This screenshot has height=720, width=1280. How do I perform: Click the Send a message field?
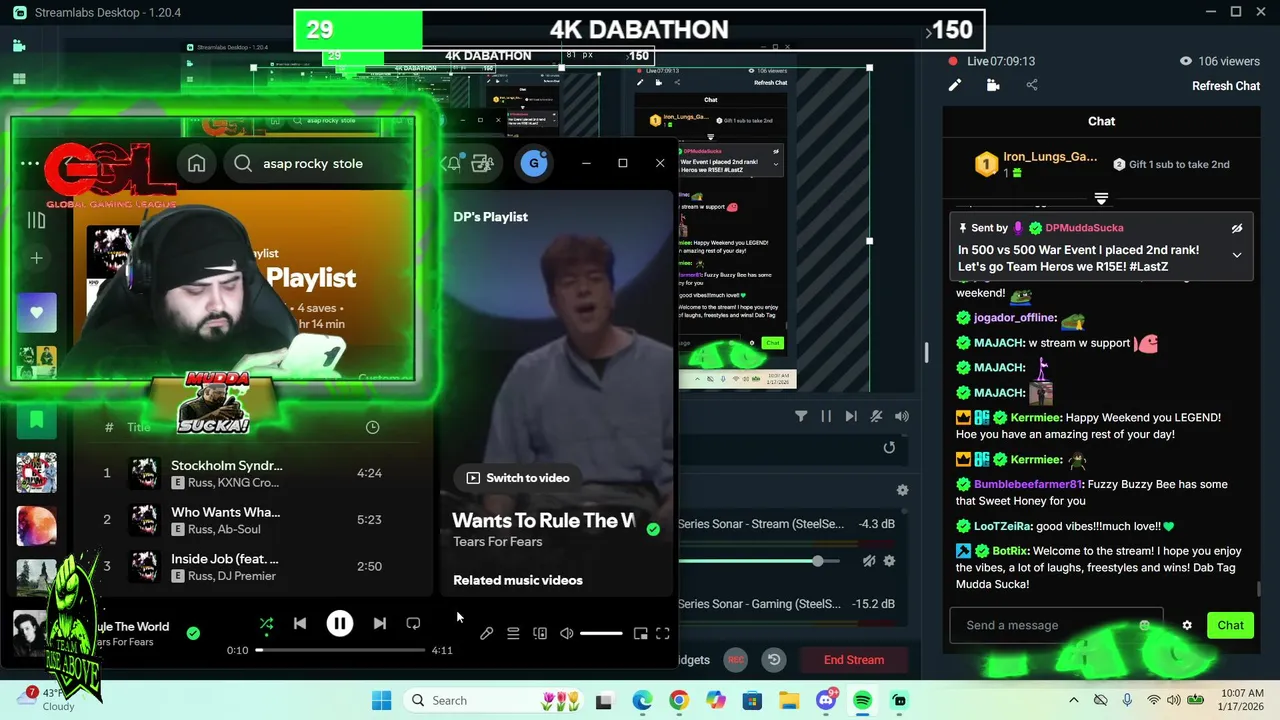click(x=1056, y=625)
